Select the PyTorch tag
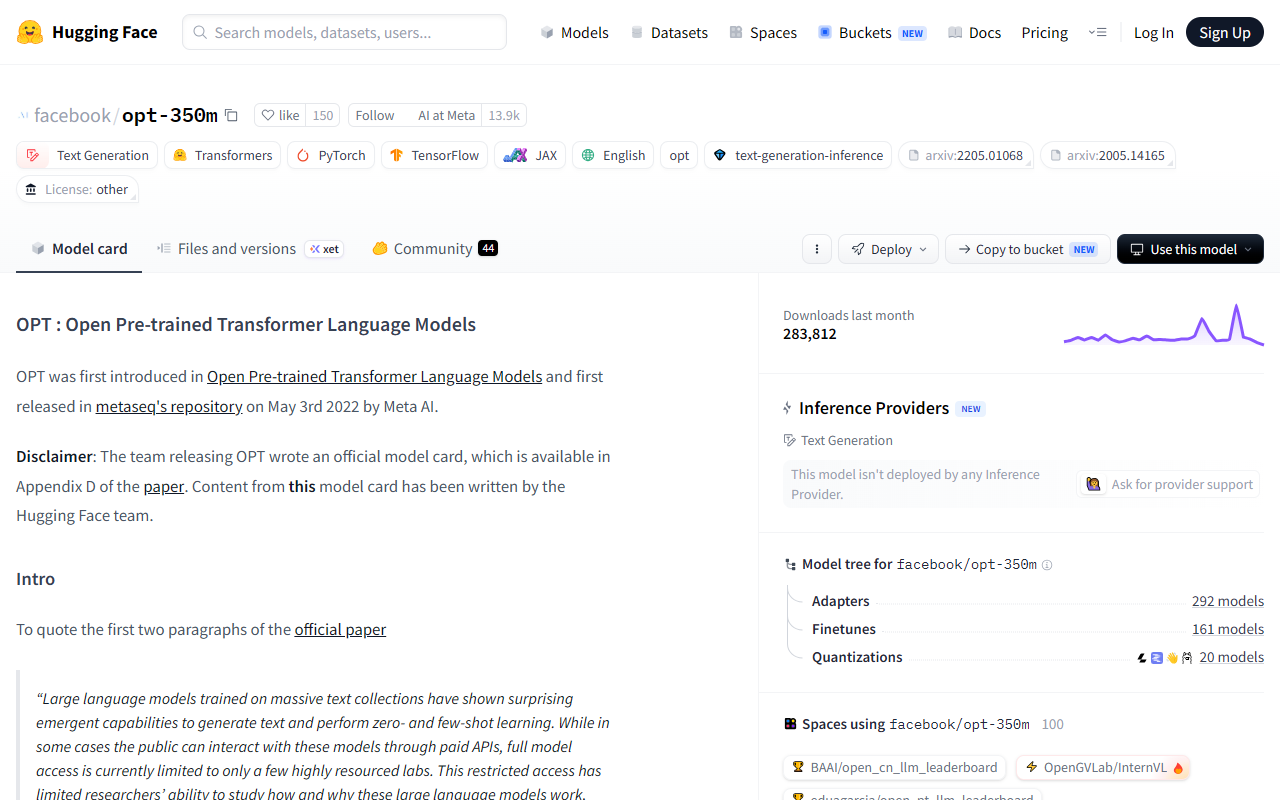1280x800 pixels. point(331,155)
